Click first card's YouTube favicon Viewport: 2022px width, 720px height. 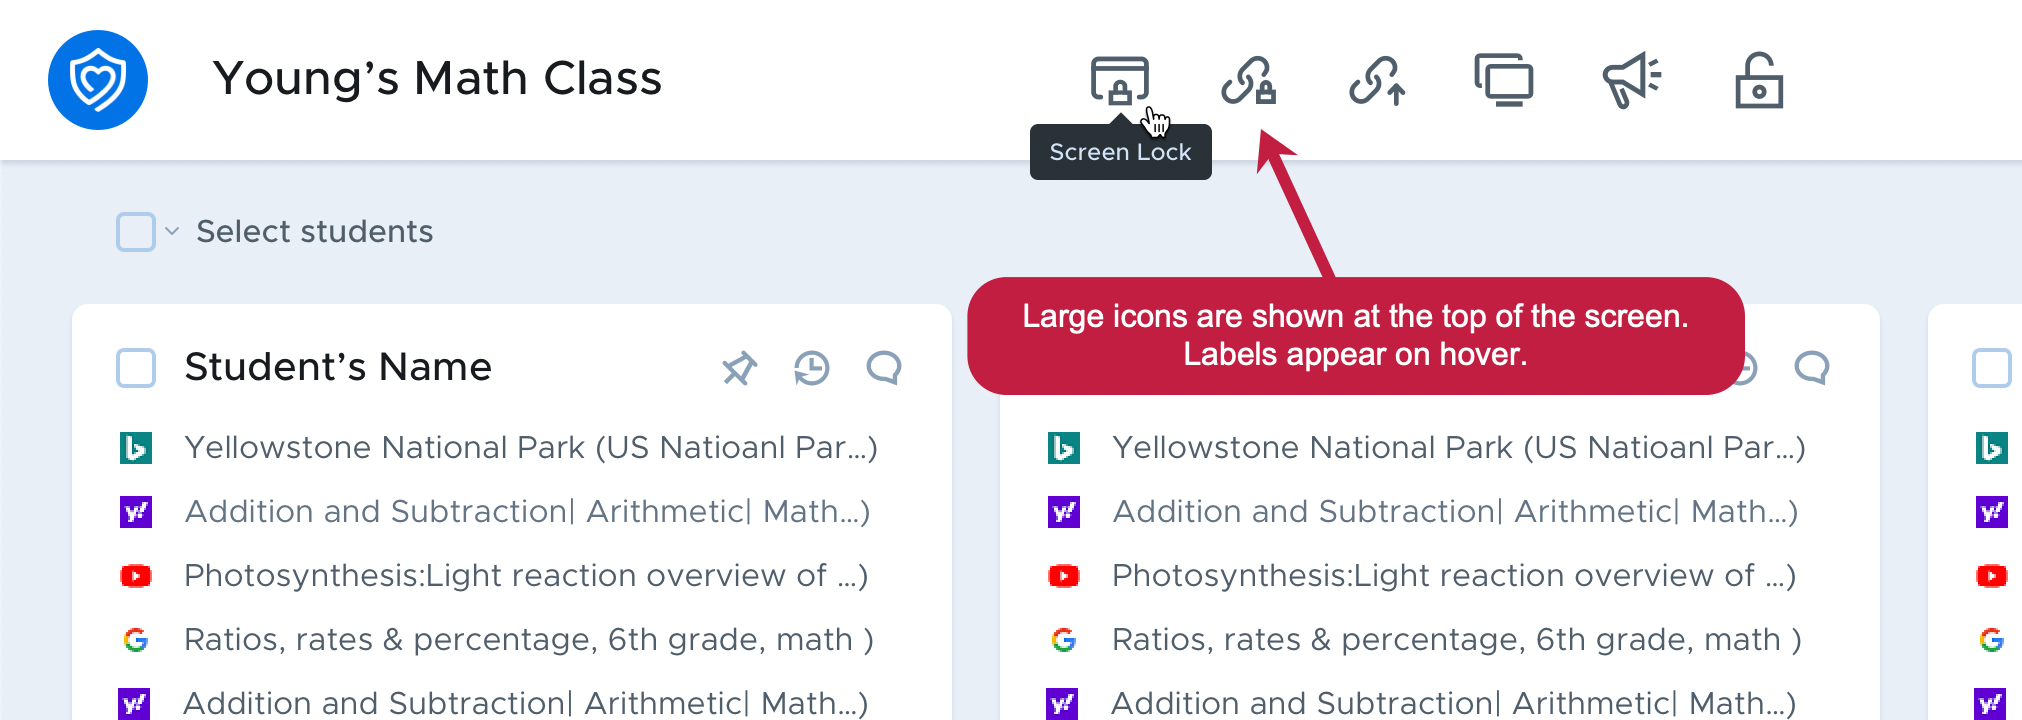(136, 576)
